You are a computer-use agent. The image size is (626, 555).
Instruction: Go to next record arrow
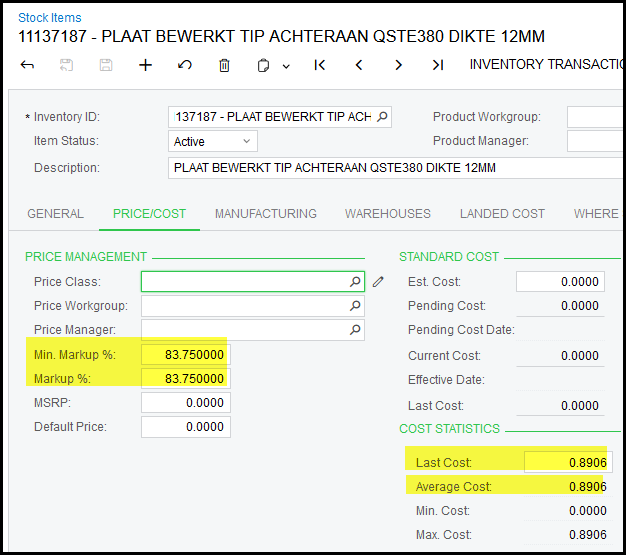click(x=398, y=65)
